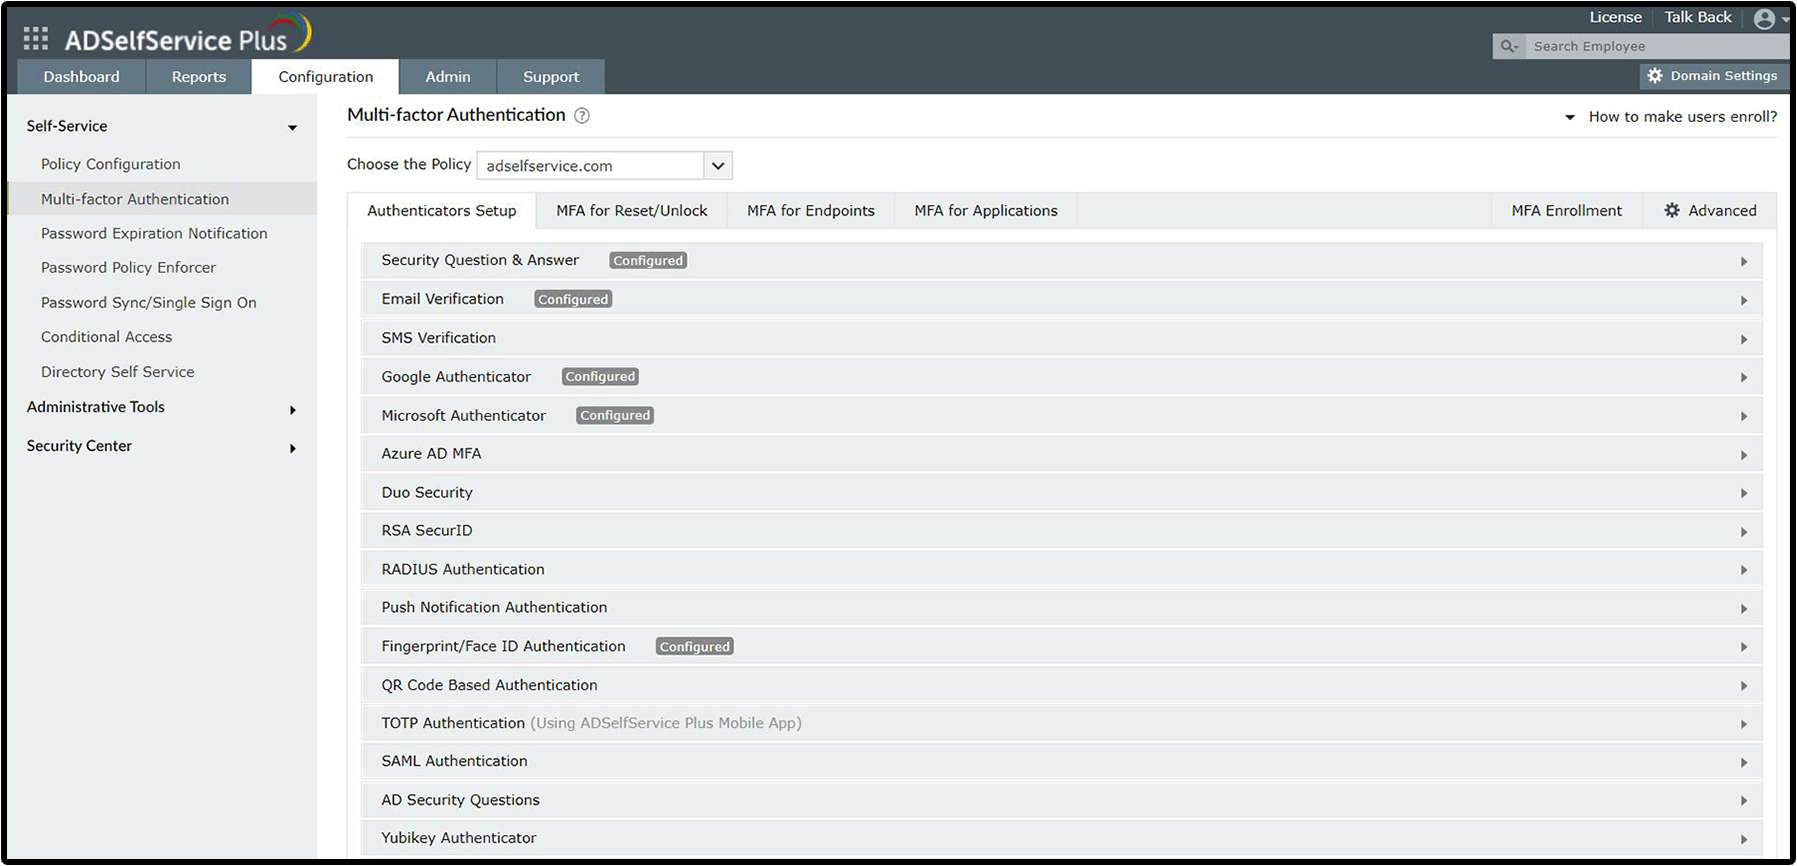Select Multi-factor Authentication in the sidebar
Image resolution: width=1797 pixels, height=866 pixels.
click(x=135, y=199)
